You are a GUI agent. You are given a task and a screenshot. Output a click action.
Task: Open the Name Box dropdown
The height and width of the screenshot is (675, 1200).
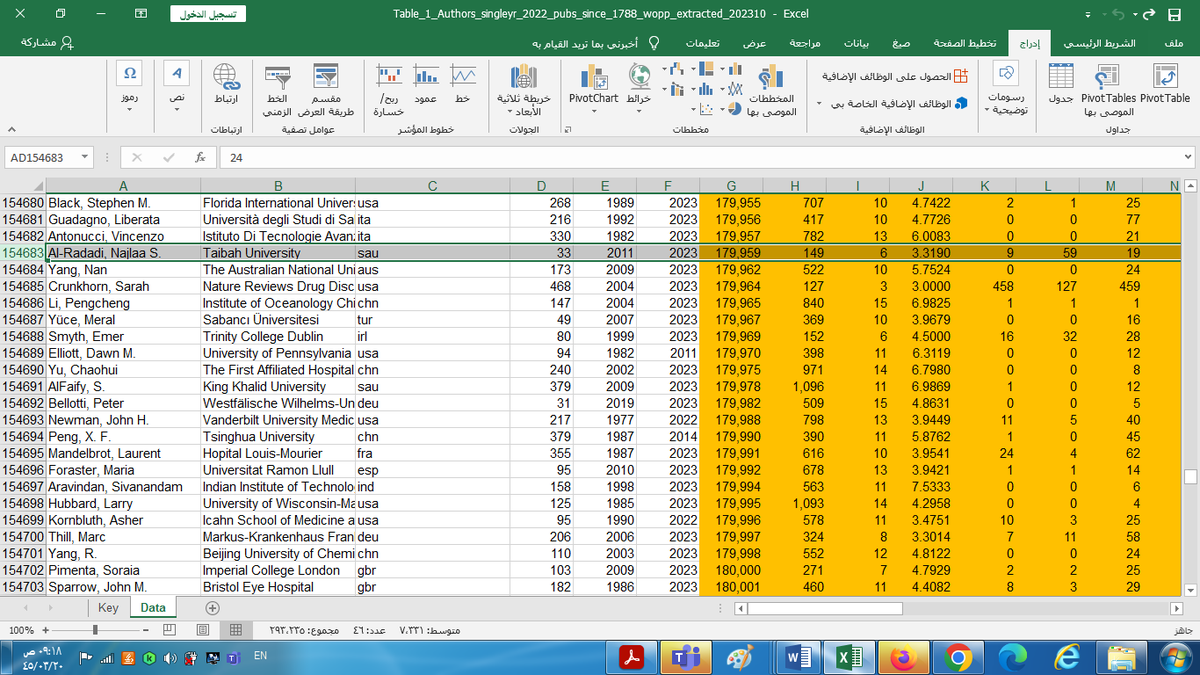84,158
